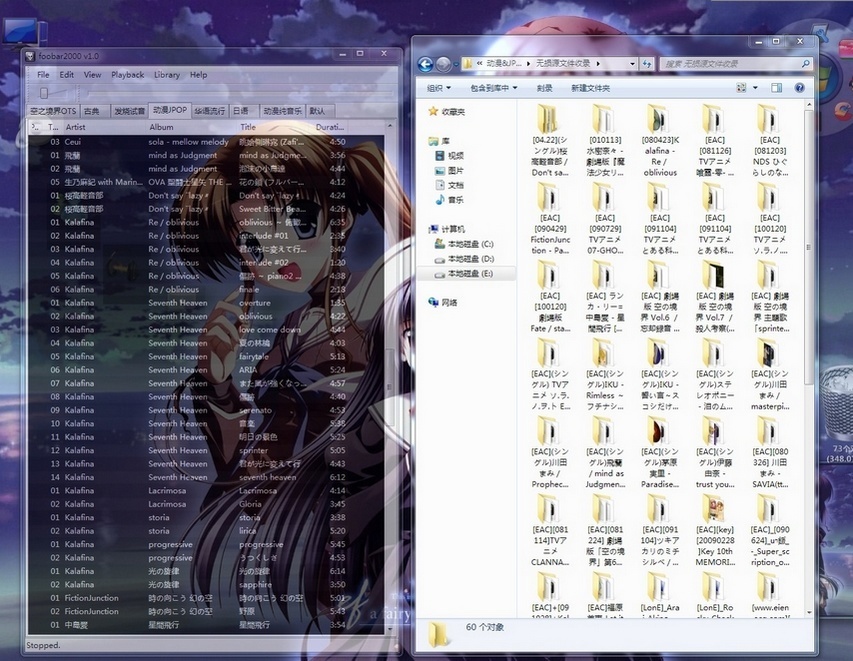
Task: Select 本地磁盘 (E:) drive
Action: [464, 274]
